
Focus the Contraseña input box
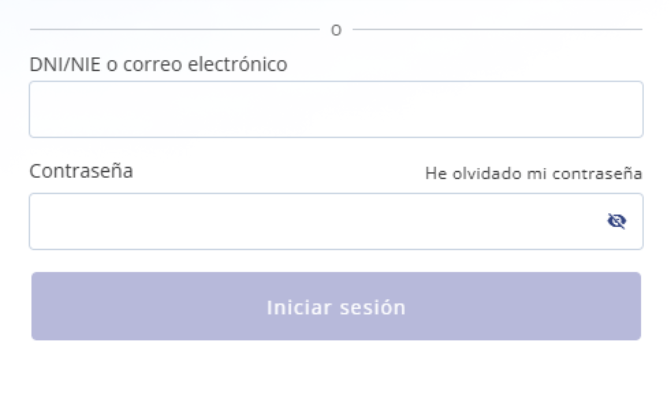click(310, 222)
